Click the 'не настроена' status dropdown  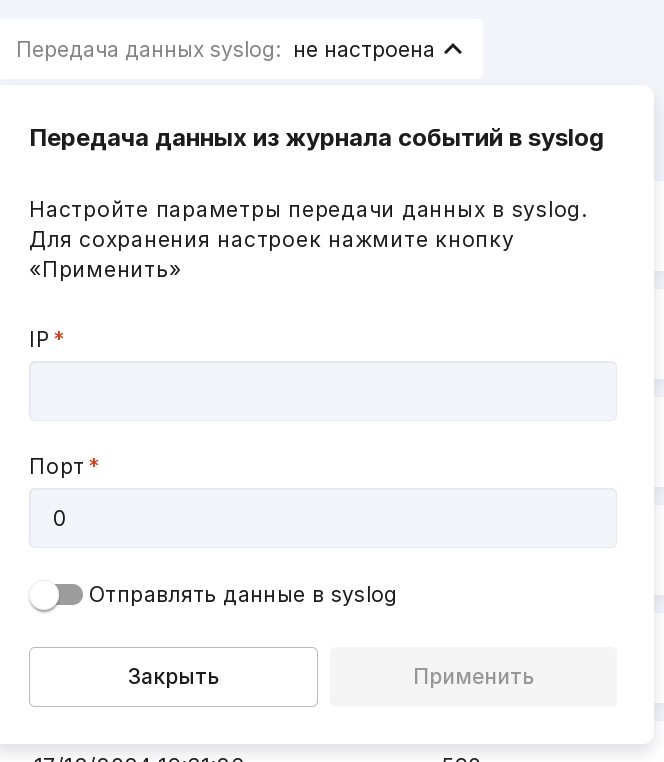pos(364,49)
